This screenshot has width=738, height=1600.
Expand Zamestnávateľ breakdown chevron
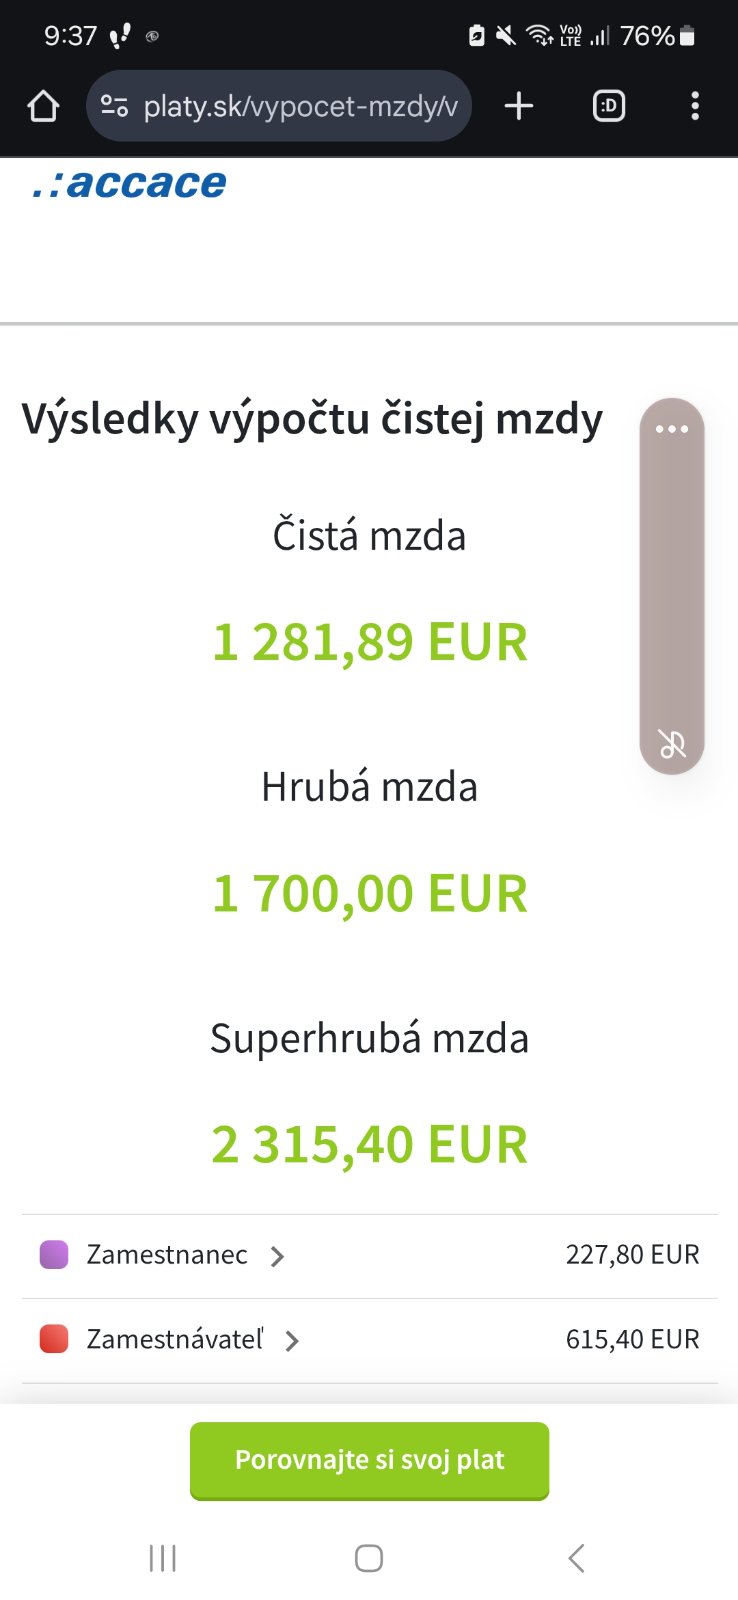[x=292, y=1341]
